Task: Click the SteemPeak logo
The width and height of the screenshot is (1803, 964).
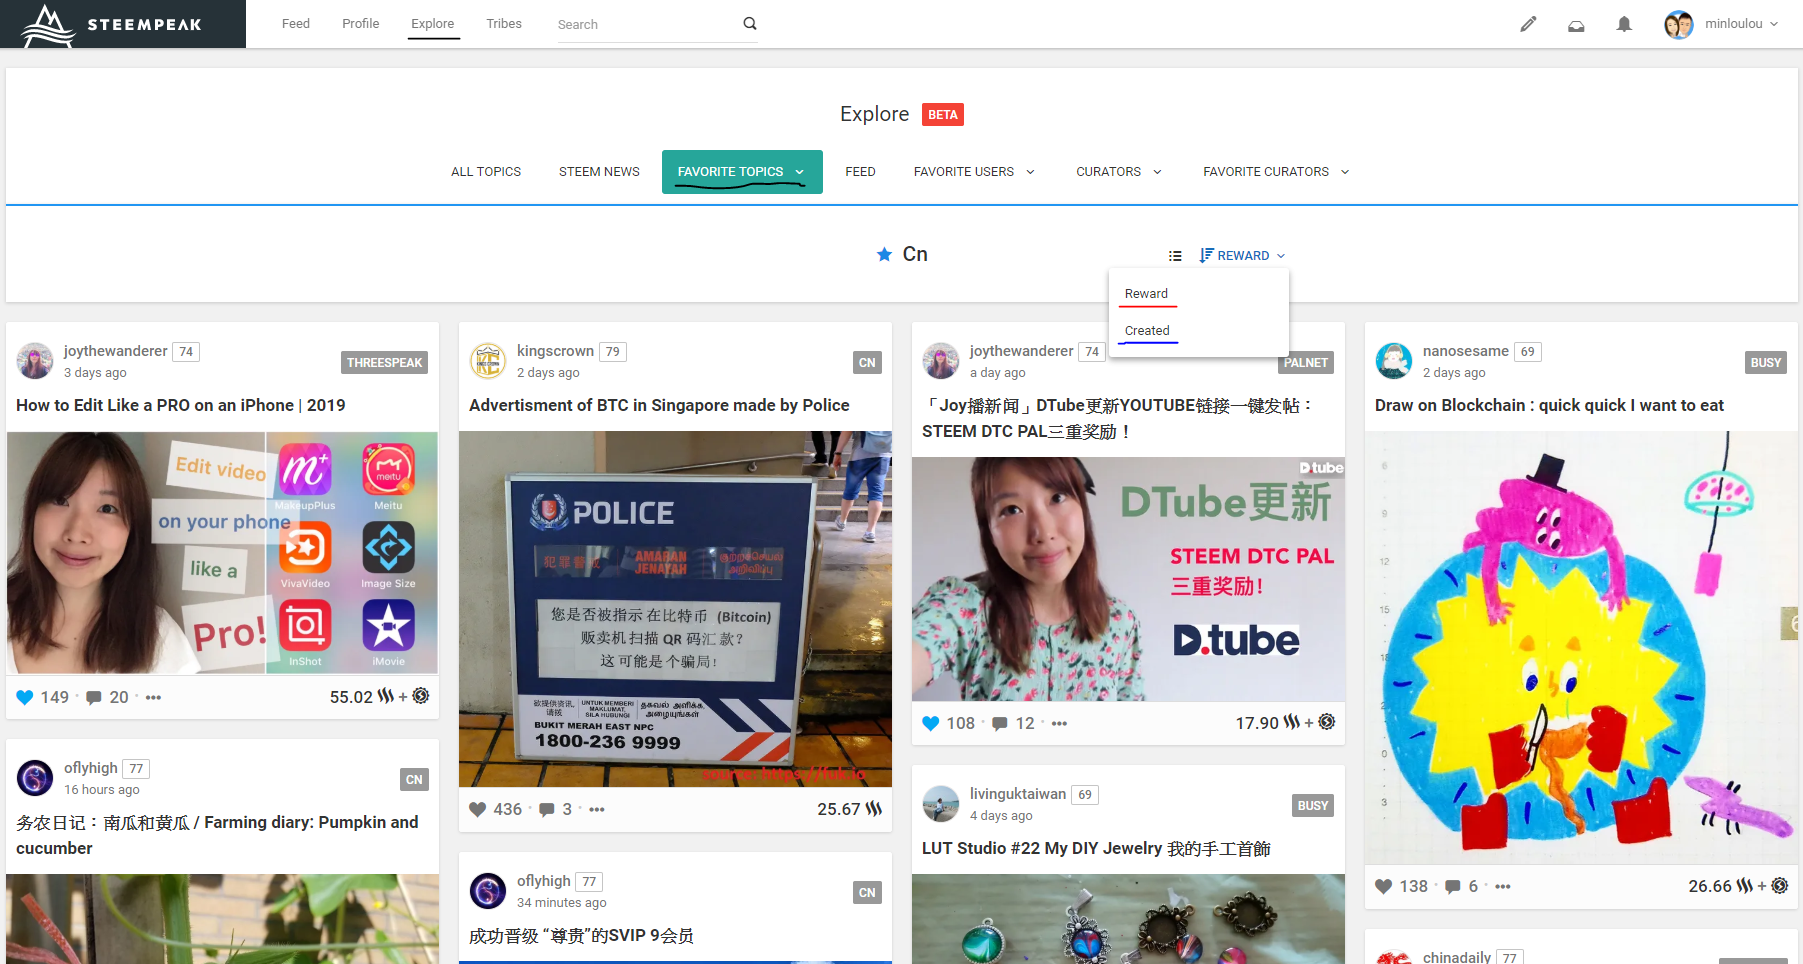Action: 122,24
